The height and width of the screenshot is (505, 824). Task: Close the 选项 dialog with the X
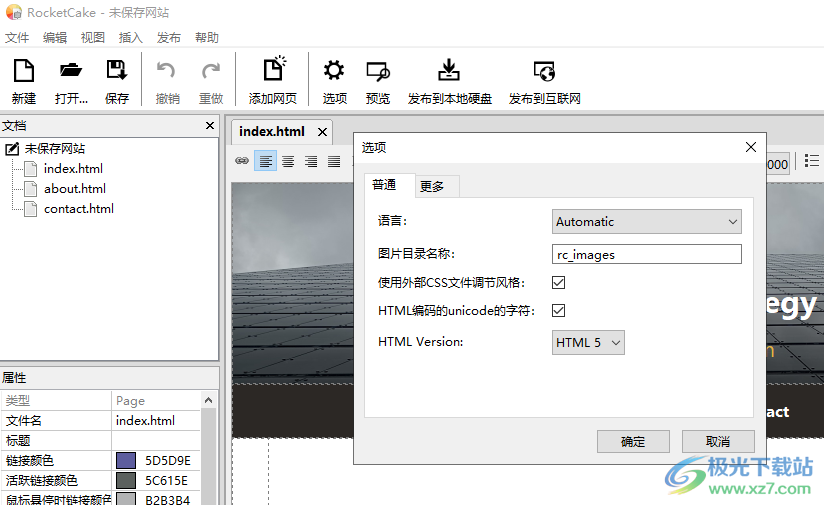(x=751, y=147)
